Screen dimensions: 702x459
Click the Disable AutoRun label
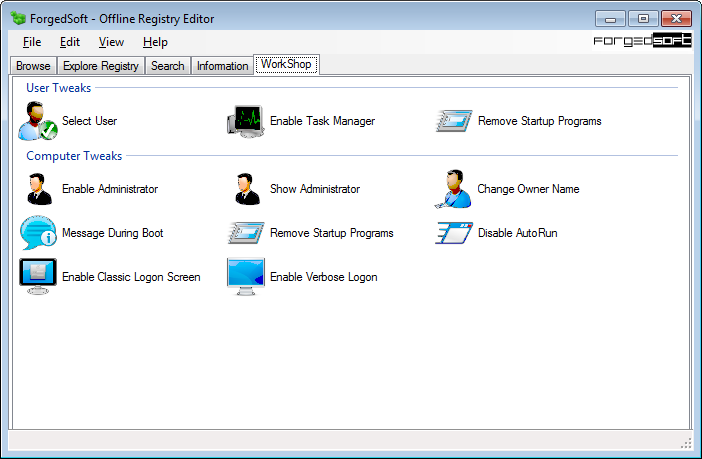click(x=518, y=233)
